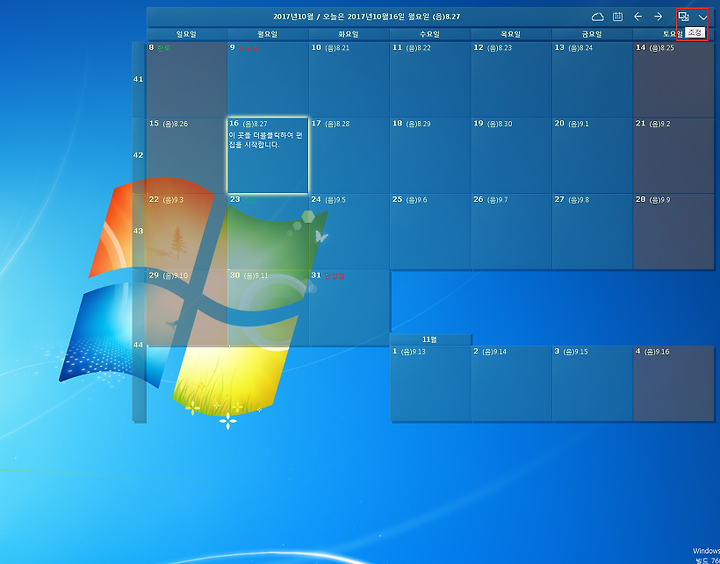Select the November 3 (음)9.15 cell
This screenshot has height=564, width=720.
[x=592, y=384]
